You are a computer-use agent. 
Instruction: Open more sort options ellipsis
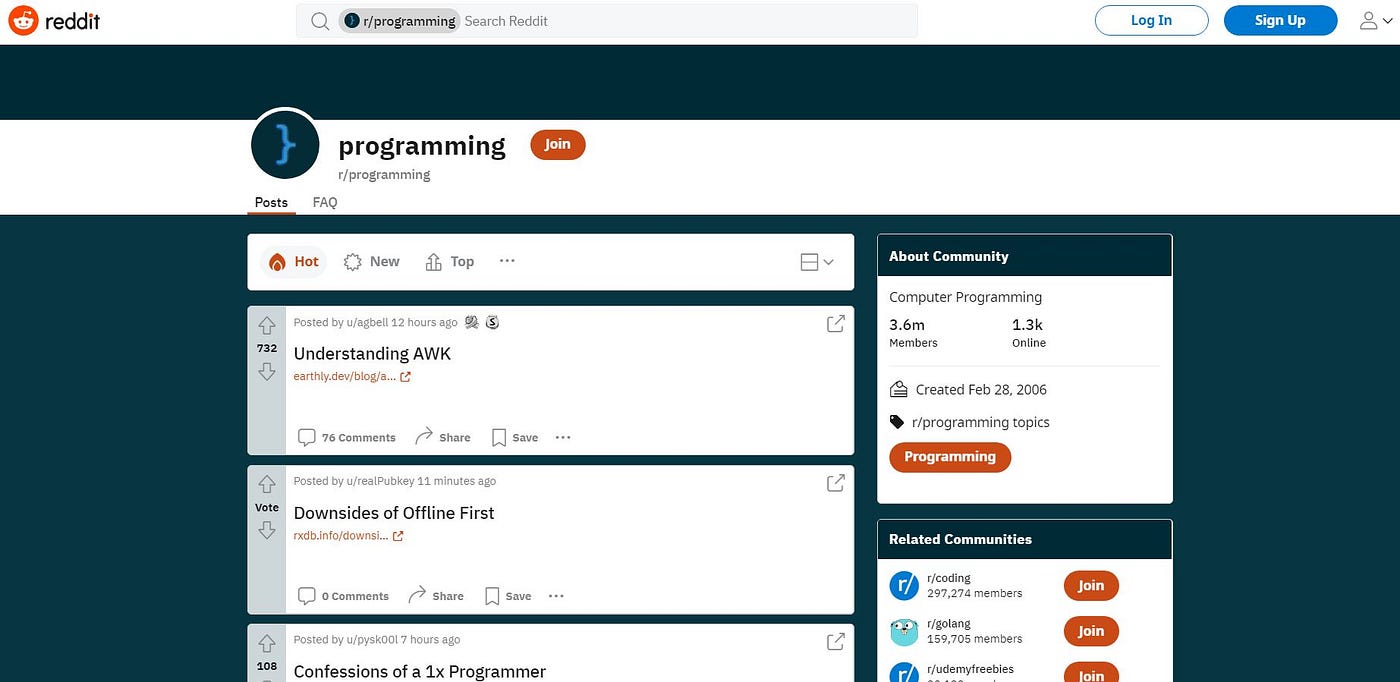tap(507, 261)
